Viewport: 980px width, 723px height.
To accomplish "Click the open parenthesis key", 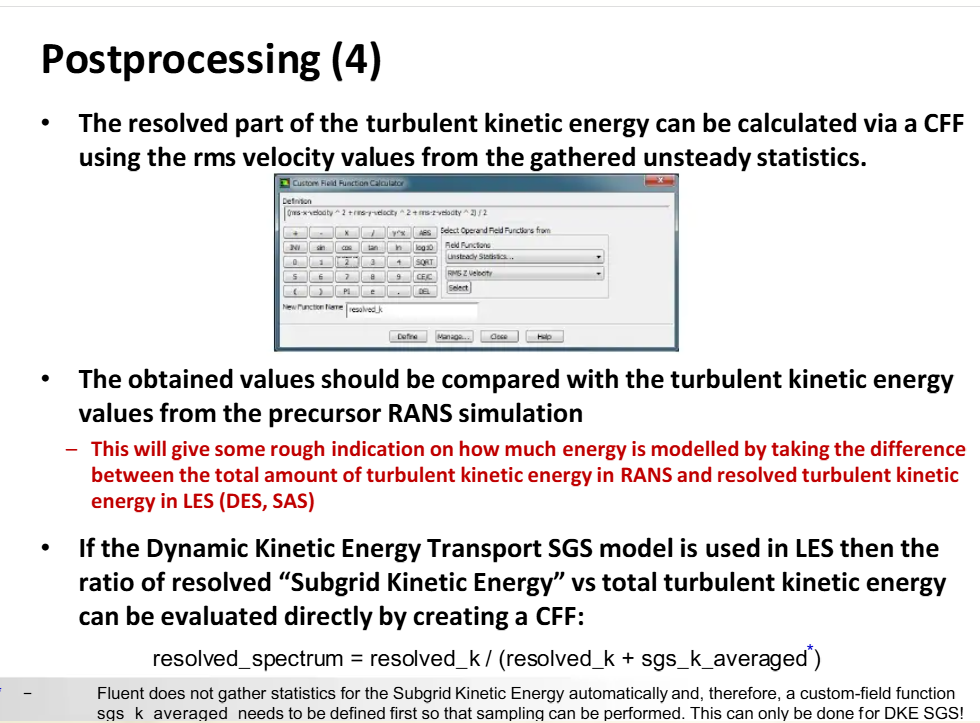I will (x=295, y=291).
